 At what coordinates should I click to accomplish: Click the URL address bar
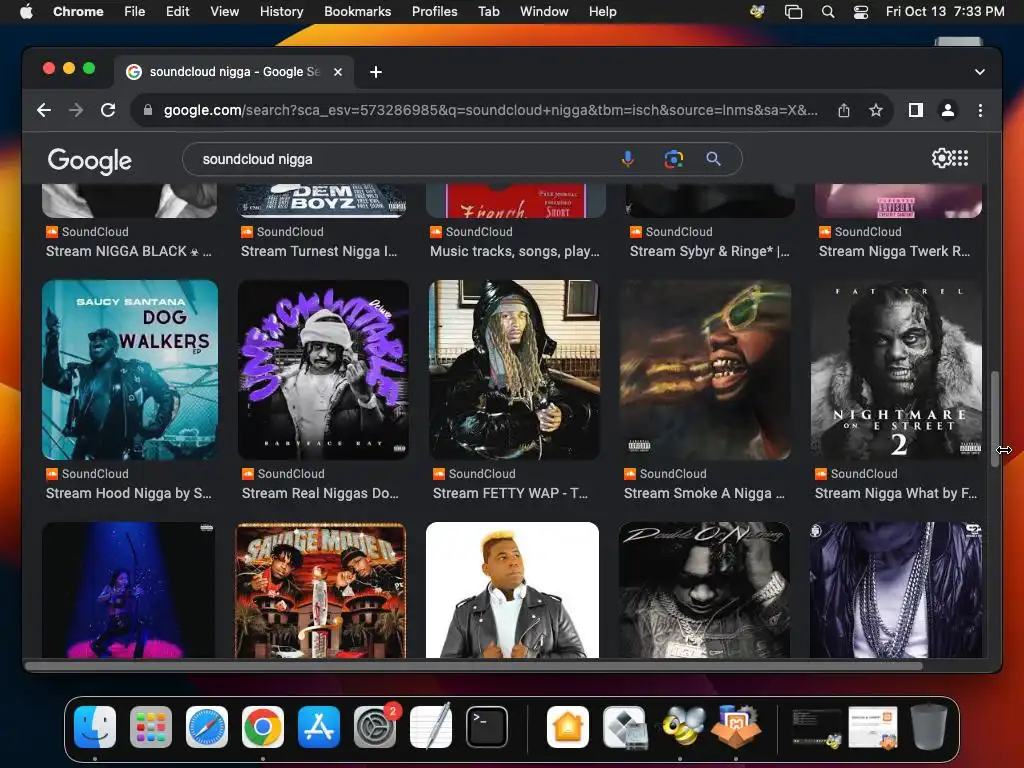pyautogui.click(x=490, y=110)
